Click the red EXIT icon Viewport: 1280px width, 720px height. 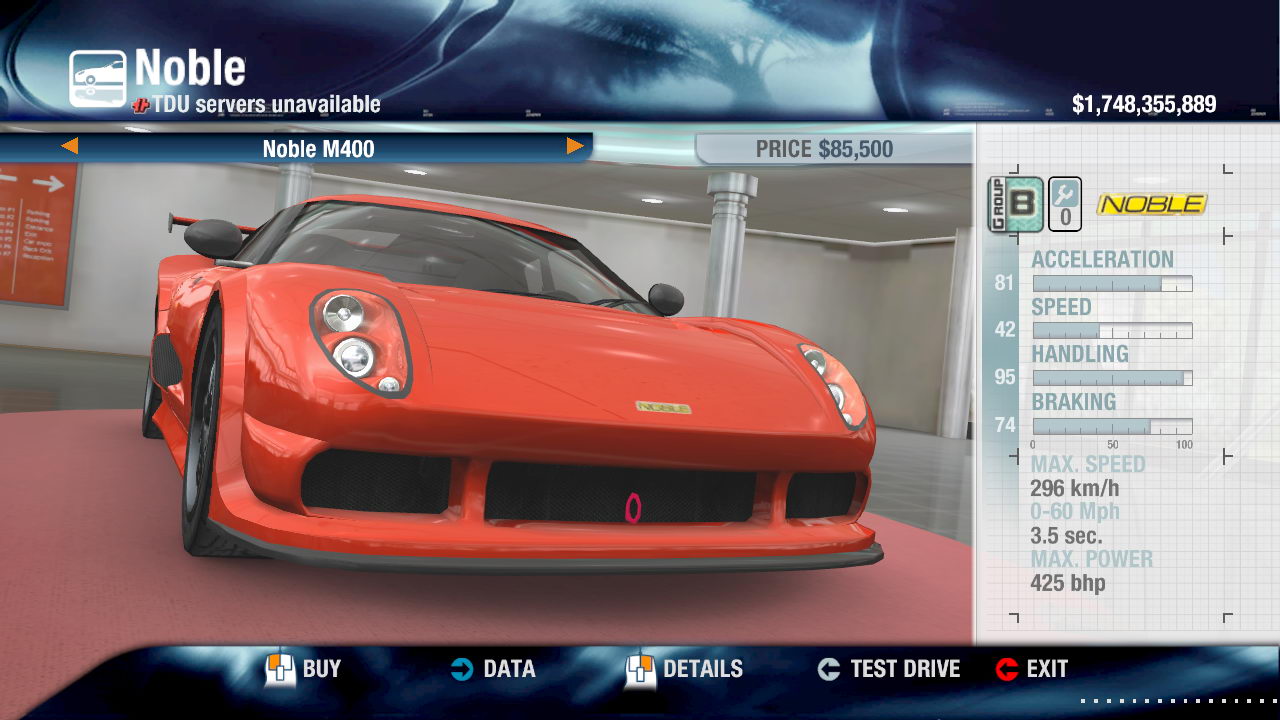coord(1007,669)
